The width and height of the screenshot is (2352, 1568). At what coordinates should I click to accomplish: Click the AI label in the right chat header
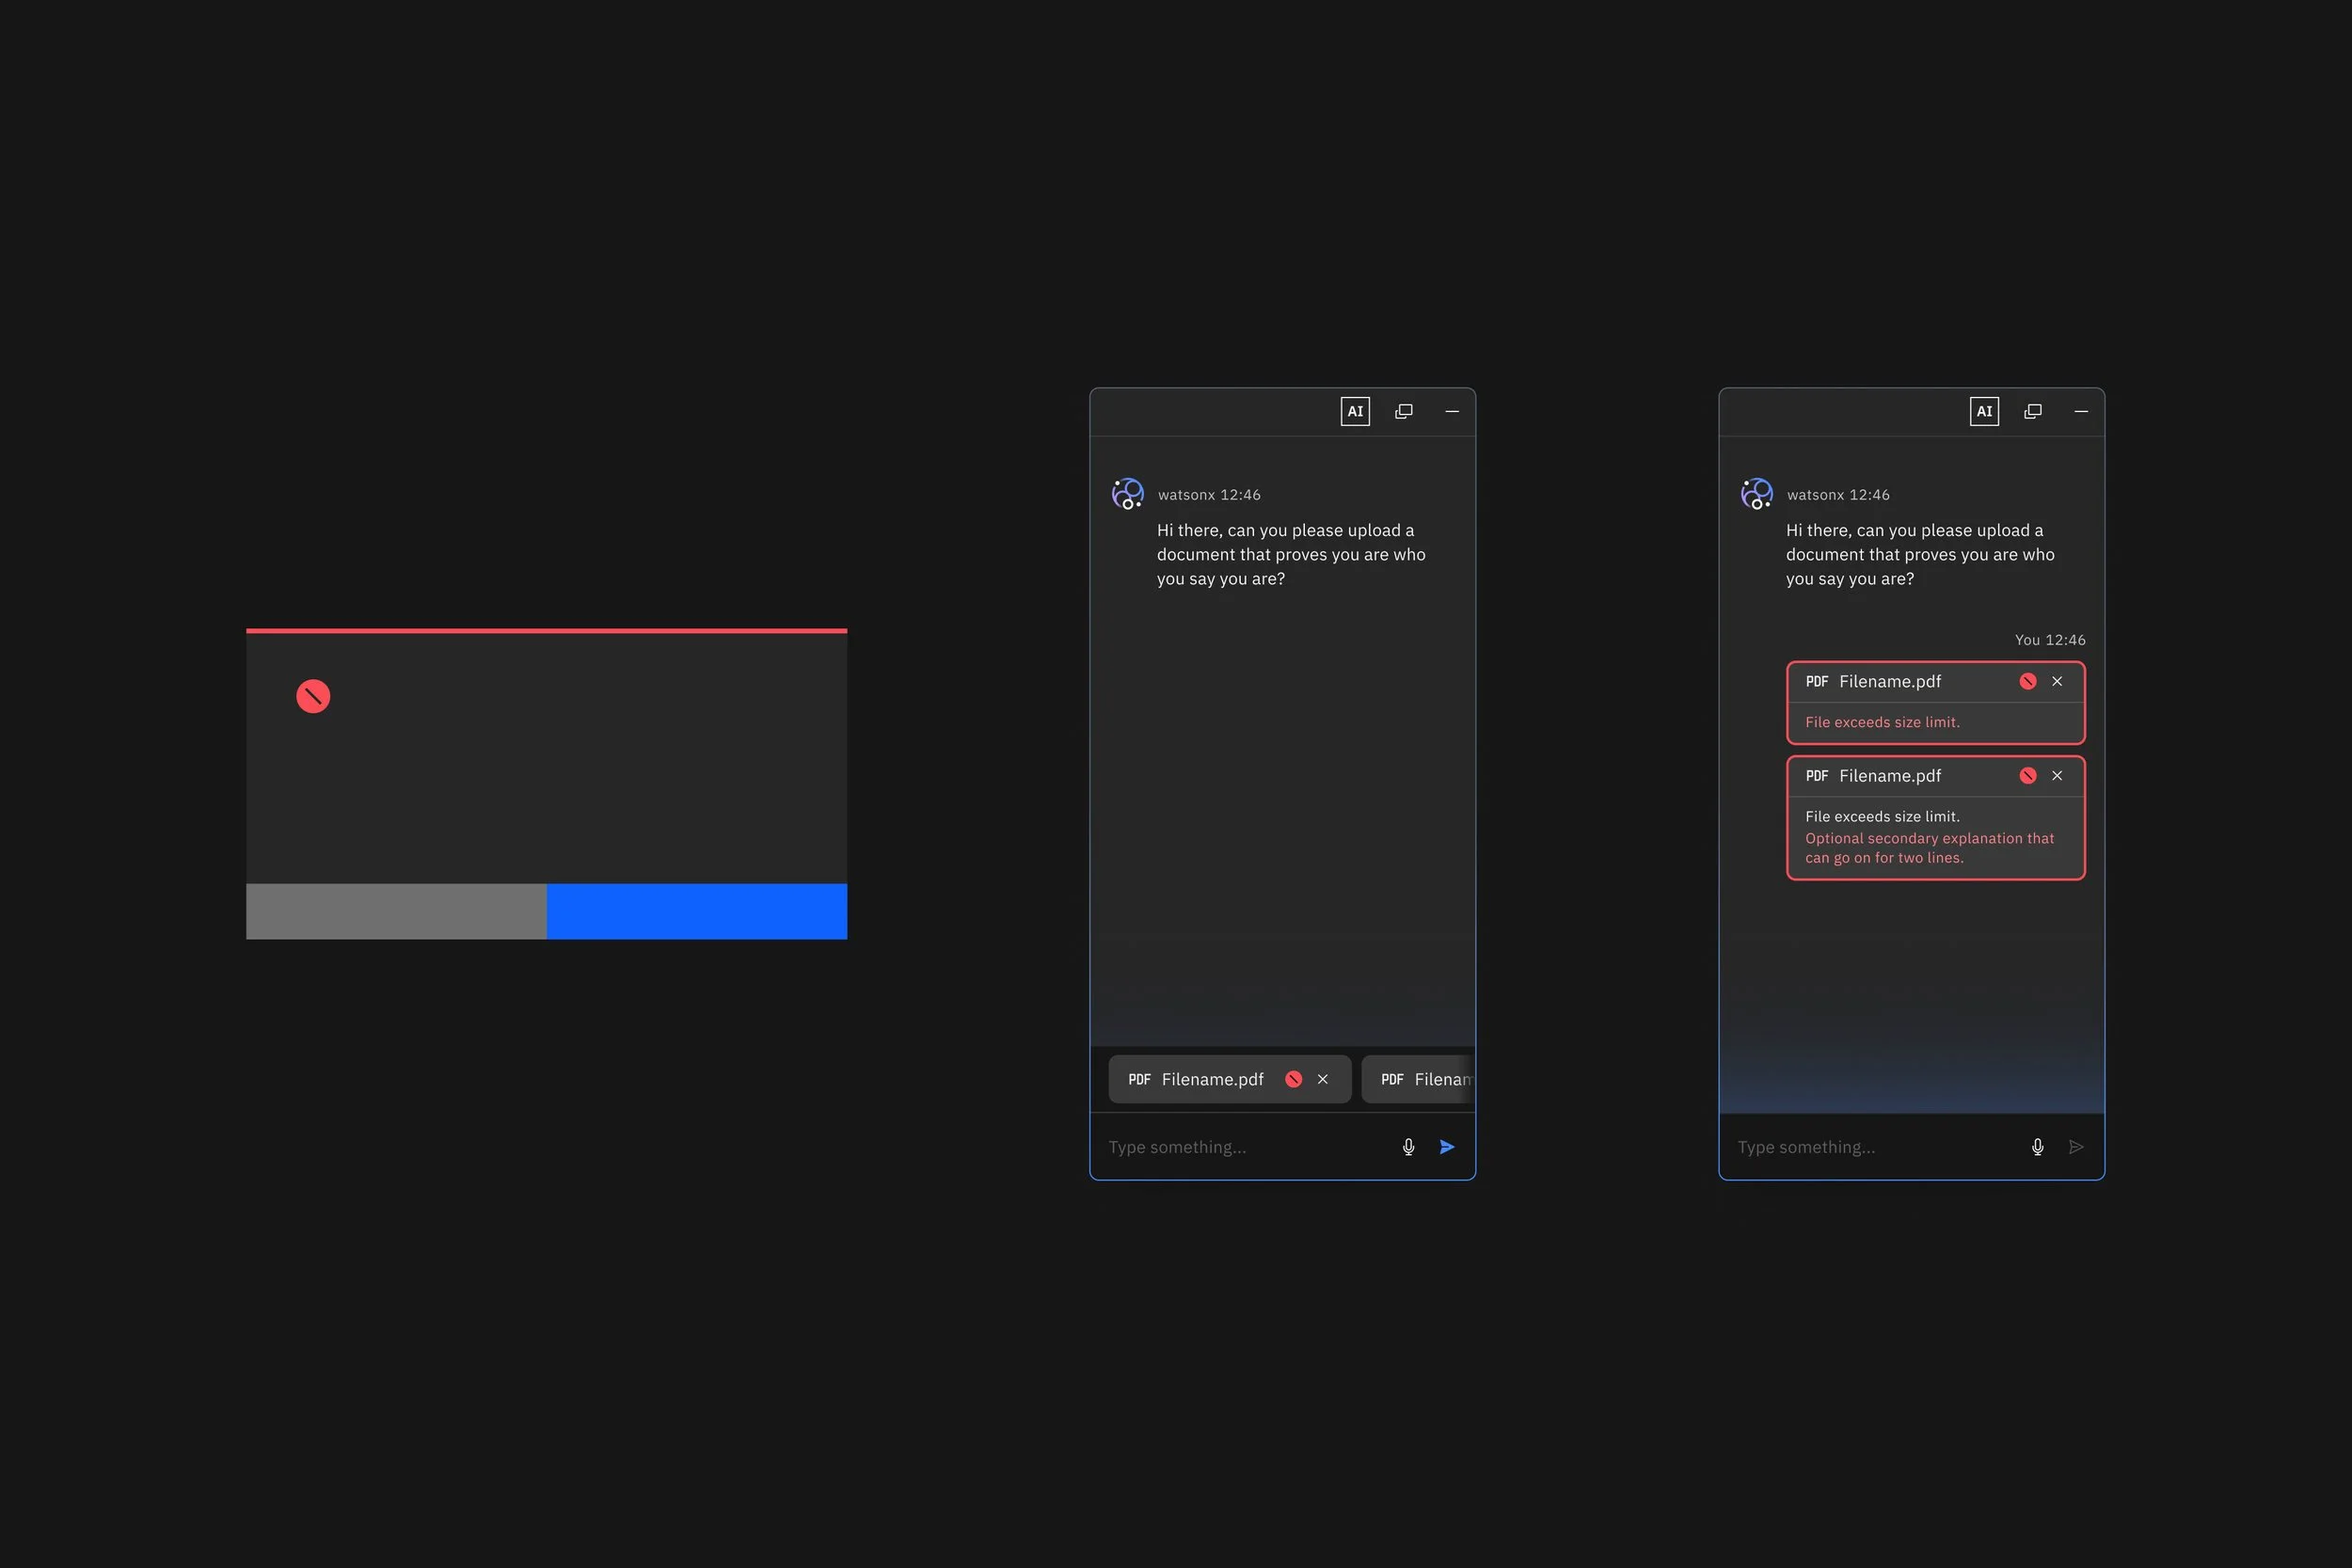tap(1984, 411)
